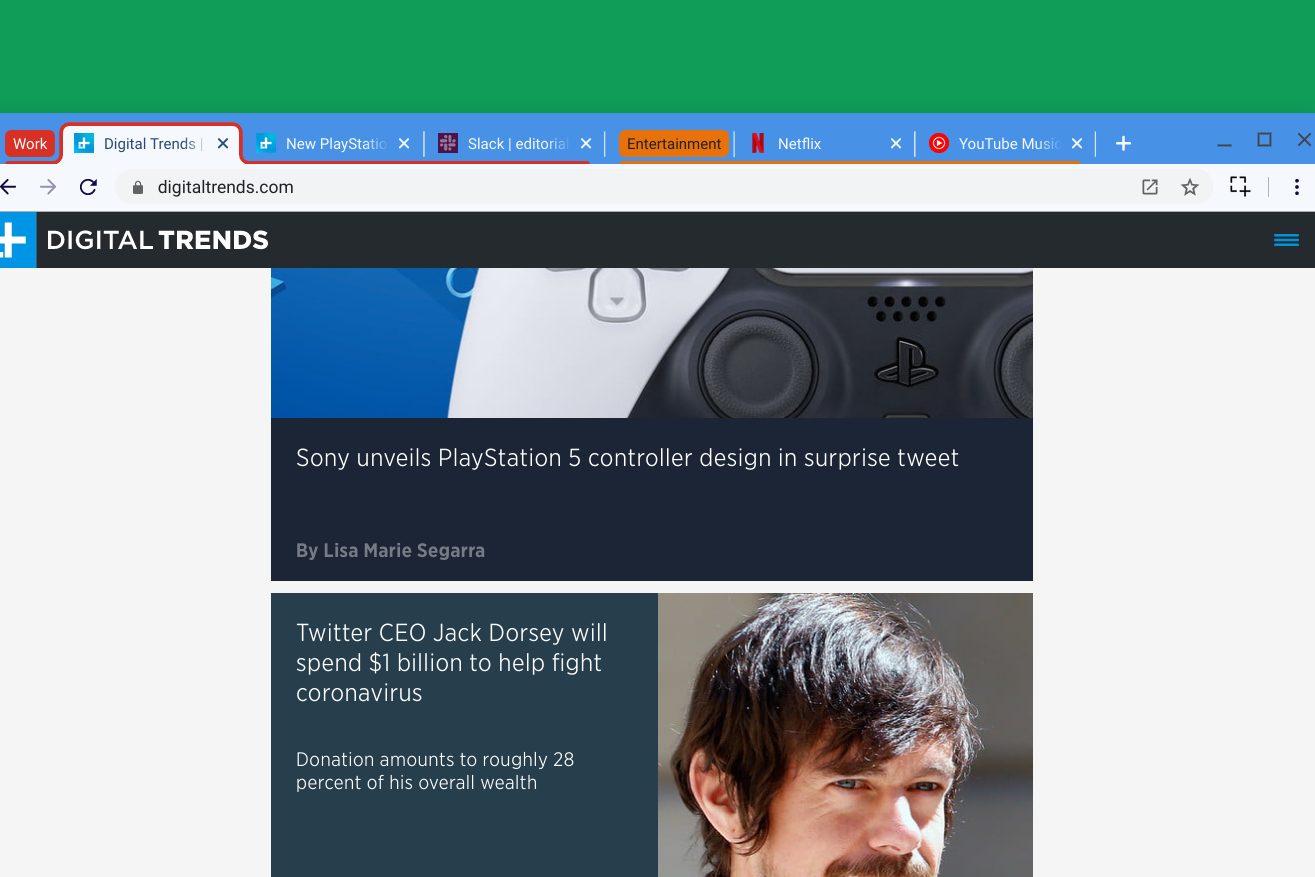Switch to the Digital Trends tab

pos(150,144)
